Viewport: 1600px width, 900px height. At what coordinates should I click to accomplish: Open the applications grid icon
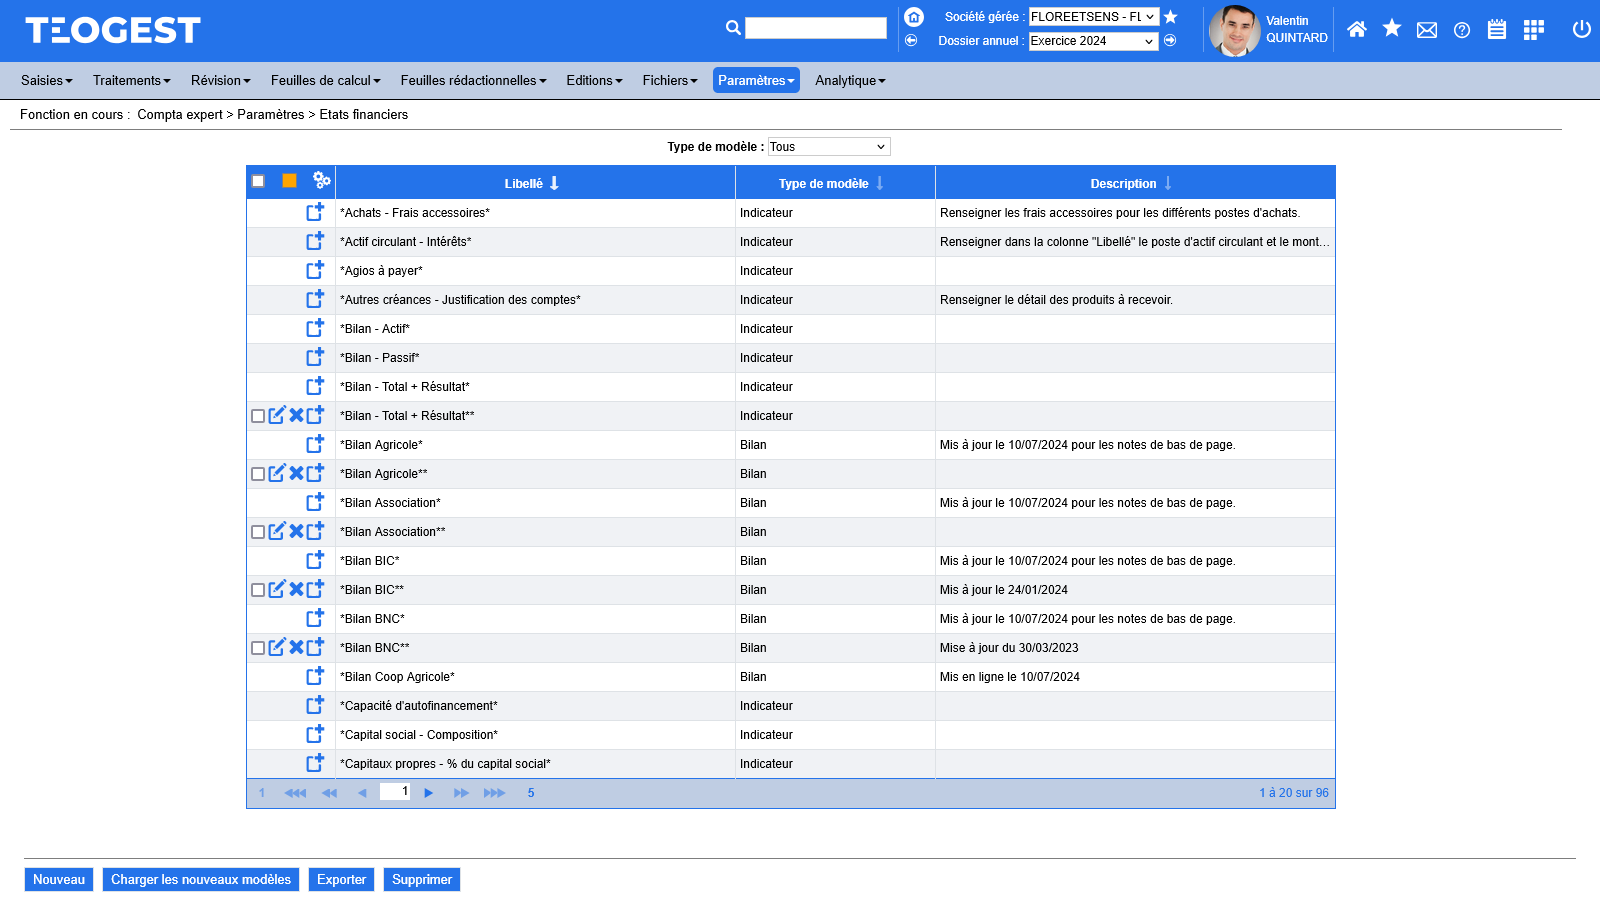pos(1533,30)
